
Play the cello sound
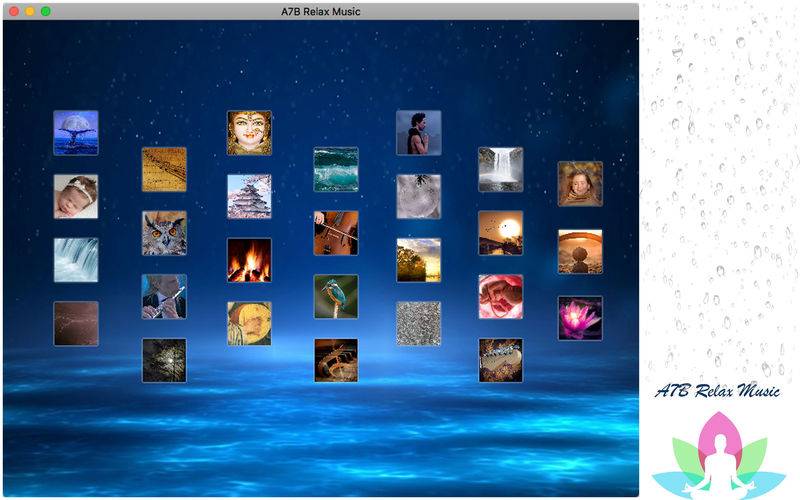tap(336, 233)
